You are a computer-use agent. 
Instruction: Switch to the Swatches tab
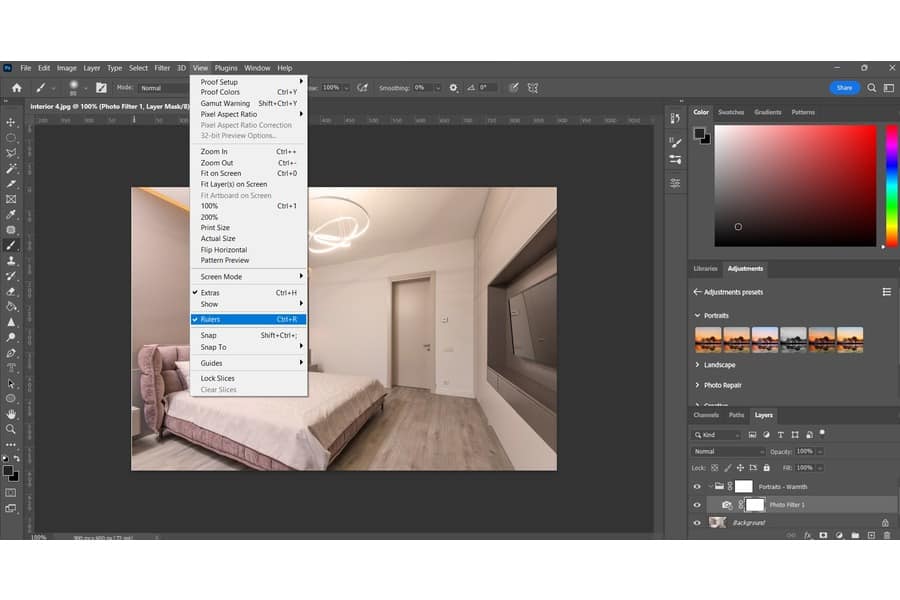click(x=731, y=113)
